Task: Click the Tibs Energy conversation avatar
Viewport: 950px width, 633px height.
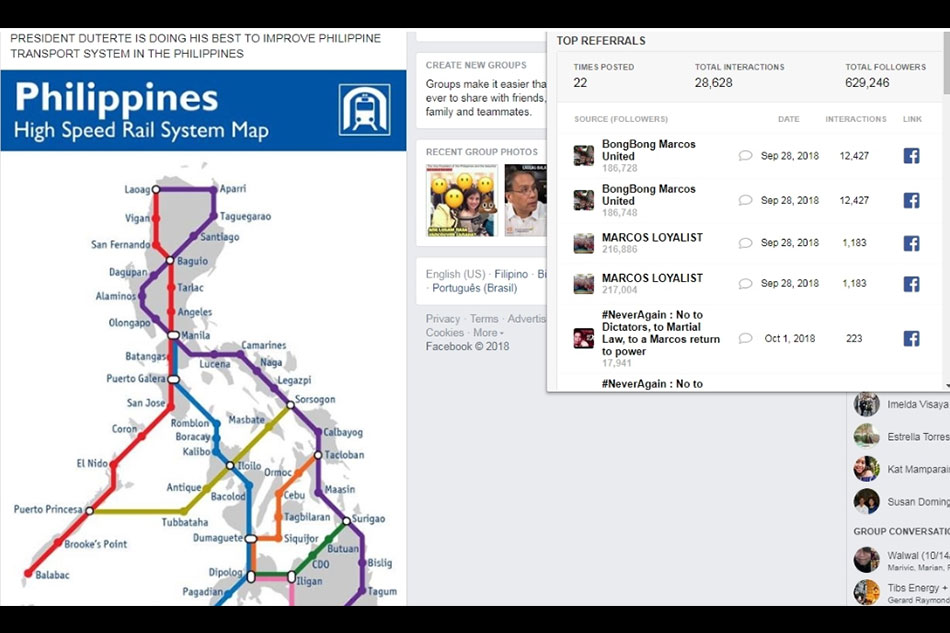Action: [x=866, y=592]
